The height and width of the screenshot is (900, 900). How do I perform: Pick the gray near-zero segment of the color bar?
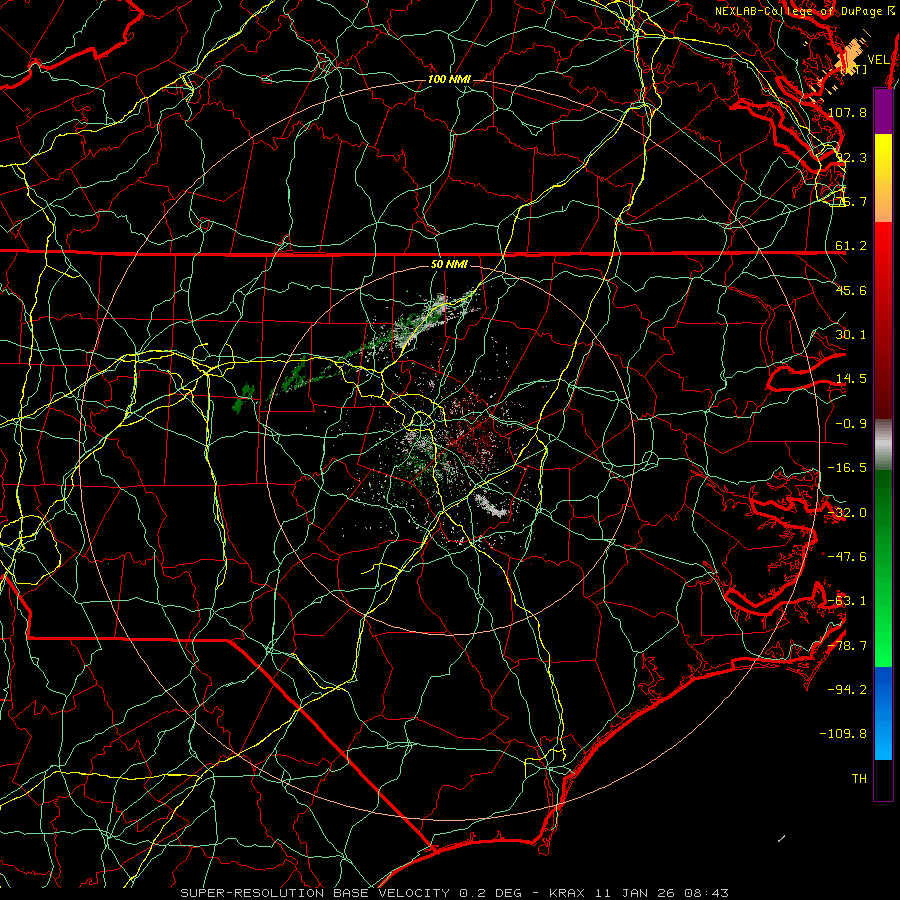(883, 445)
